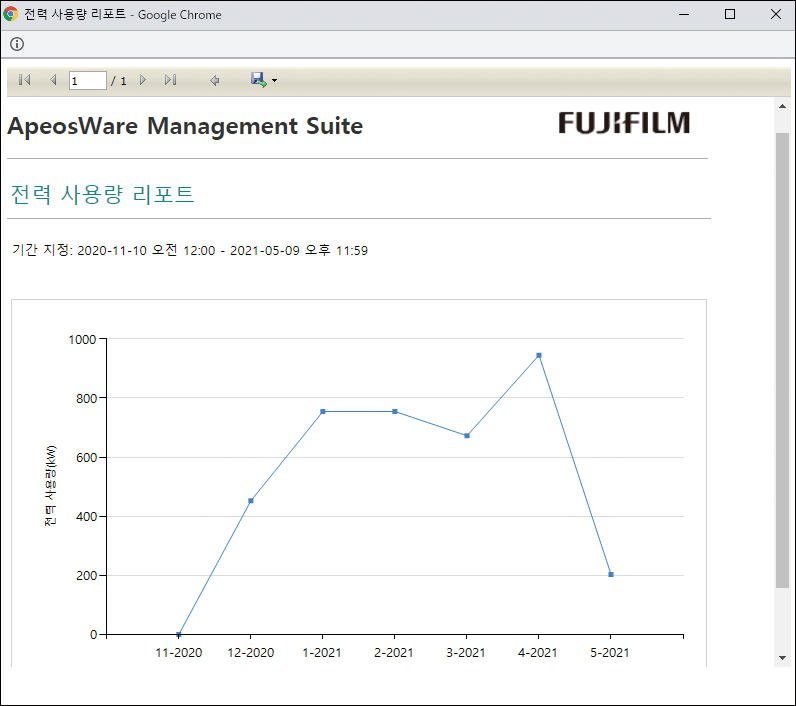Click the 3-2021 data point marker

(467, 435)
